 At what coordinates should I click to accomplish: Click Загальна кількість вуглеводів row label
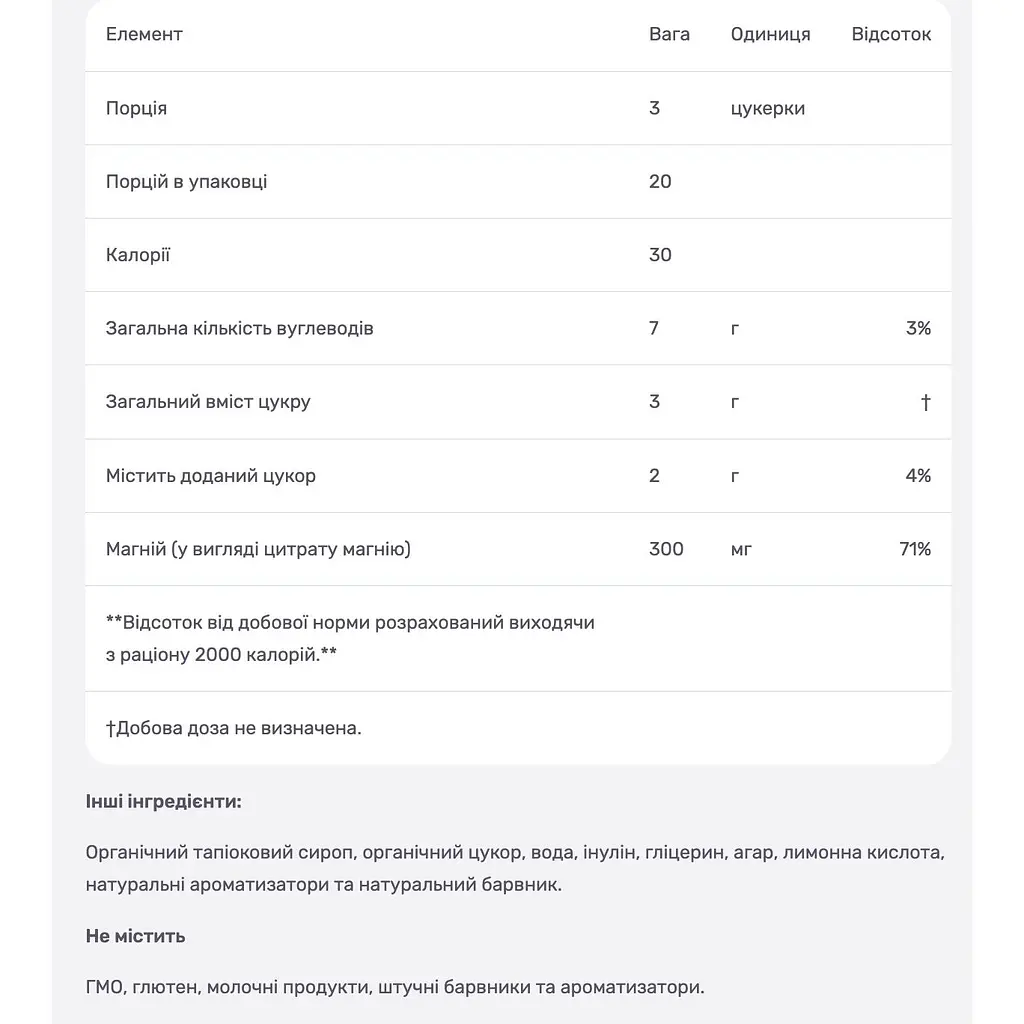pos(239,328)
